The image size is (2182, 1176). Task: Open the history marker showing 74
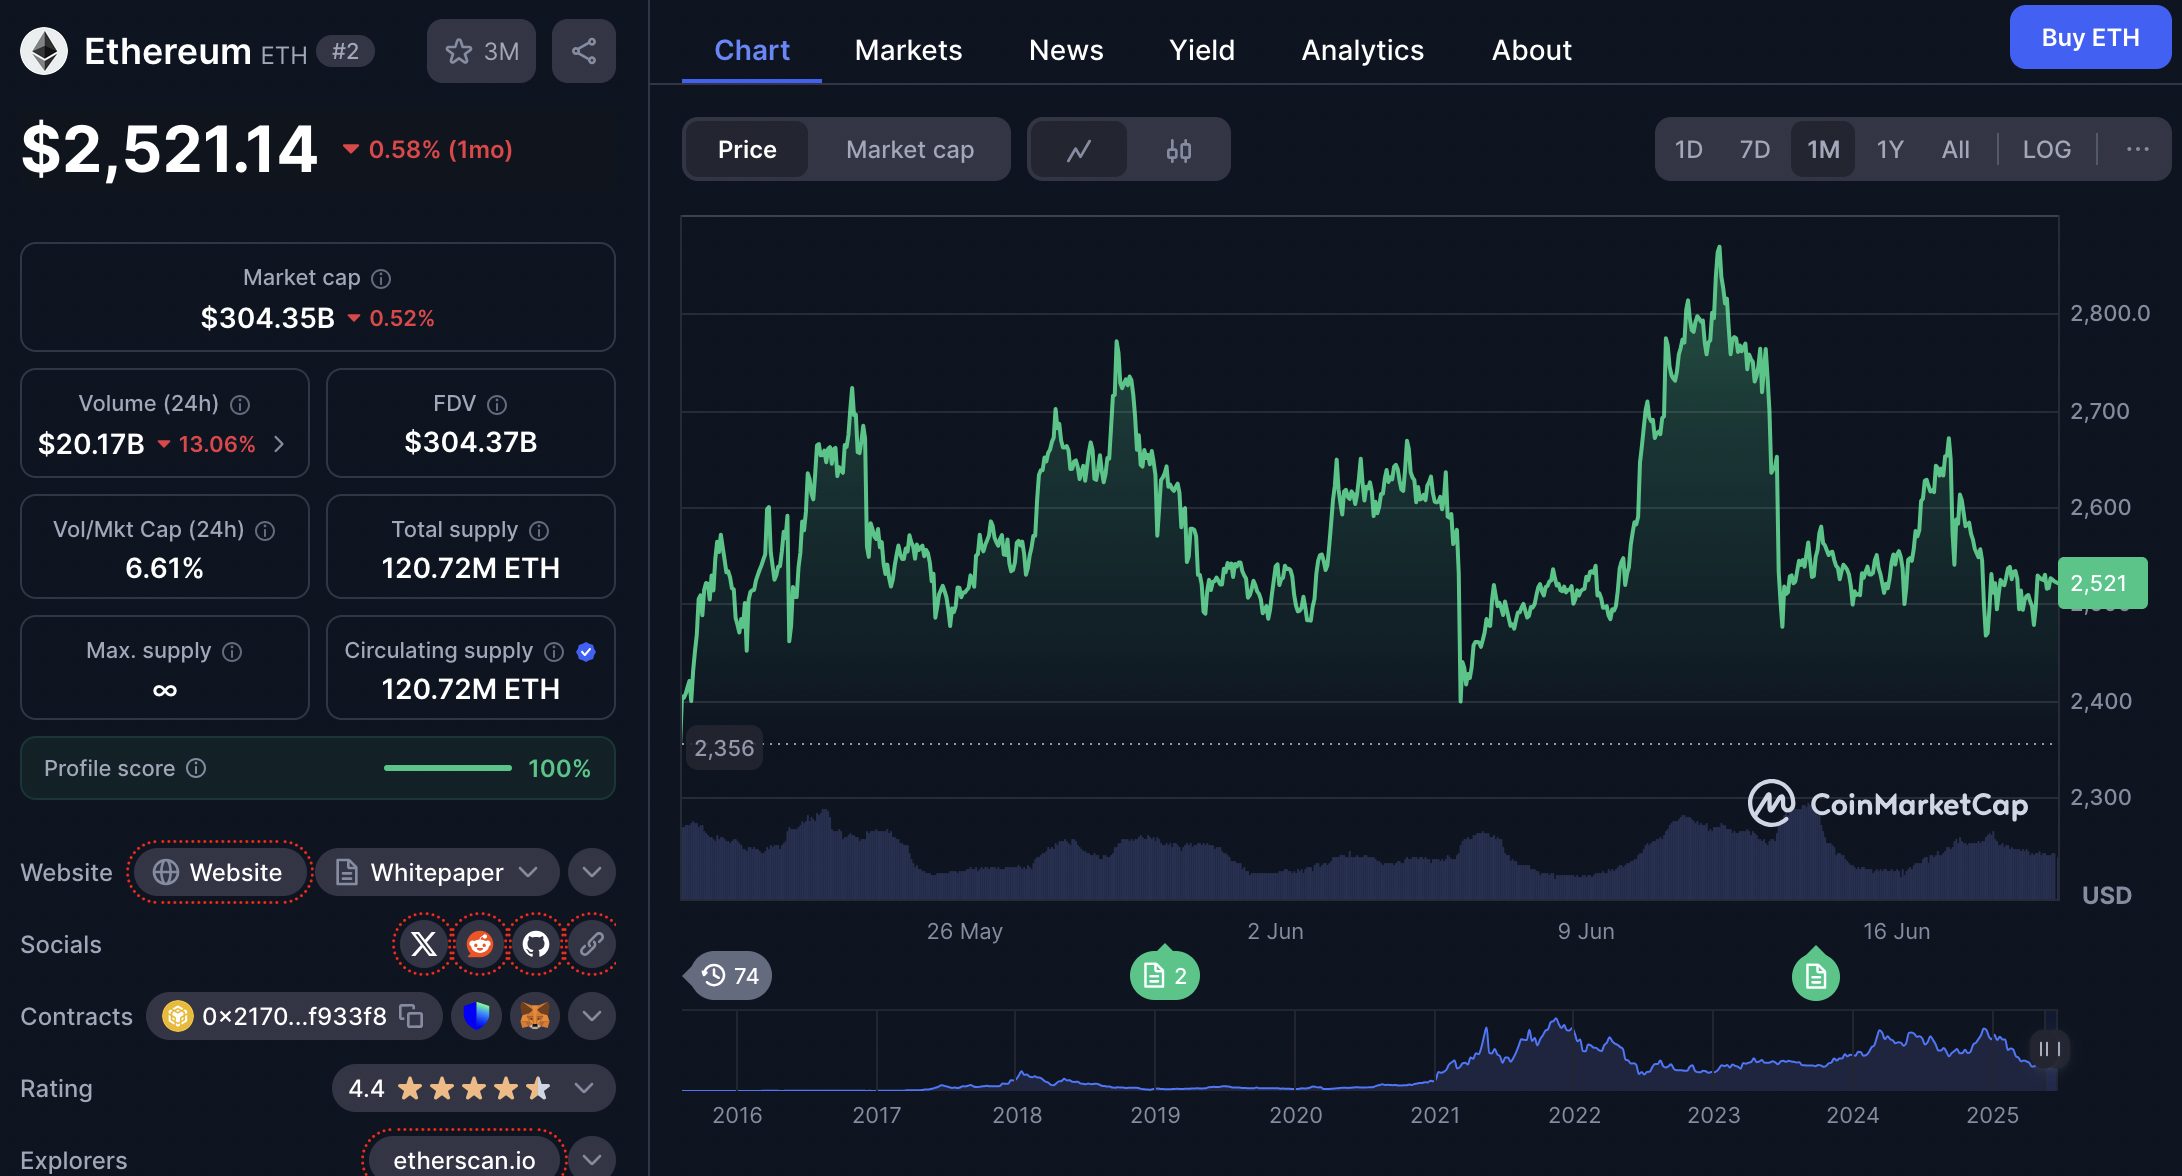[729, 975]
